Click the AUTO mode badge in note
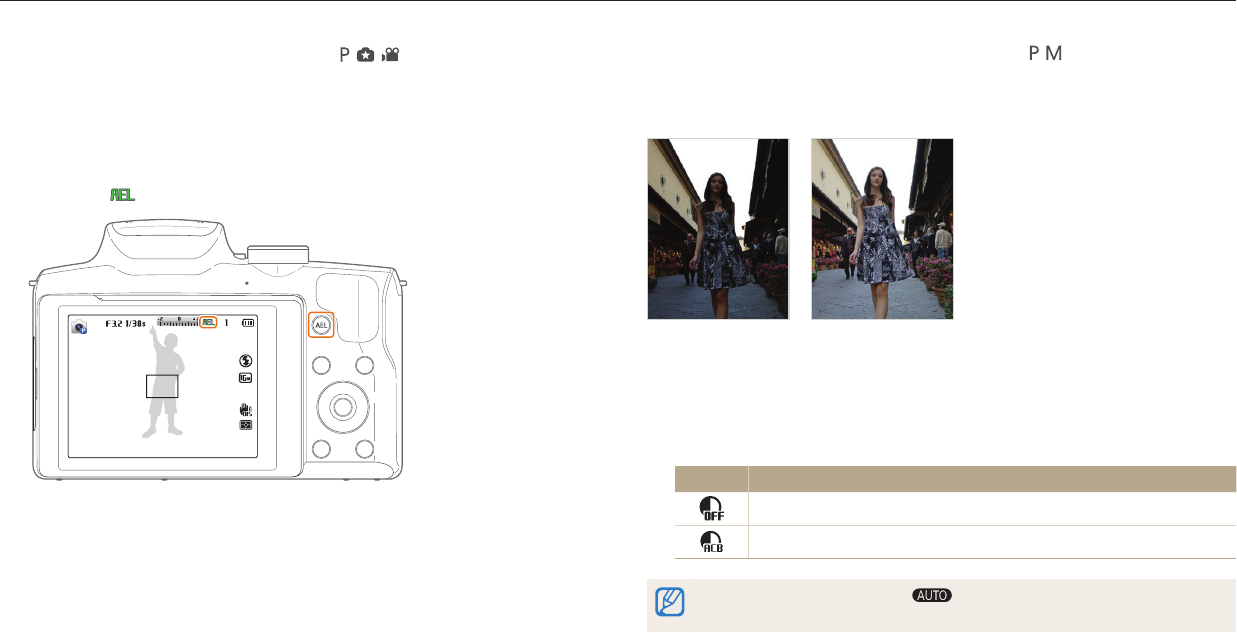 point(930,596)
